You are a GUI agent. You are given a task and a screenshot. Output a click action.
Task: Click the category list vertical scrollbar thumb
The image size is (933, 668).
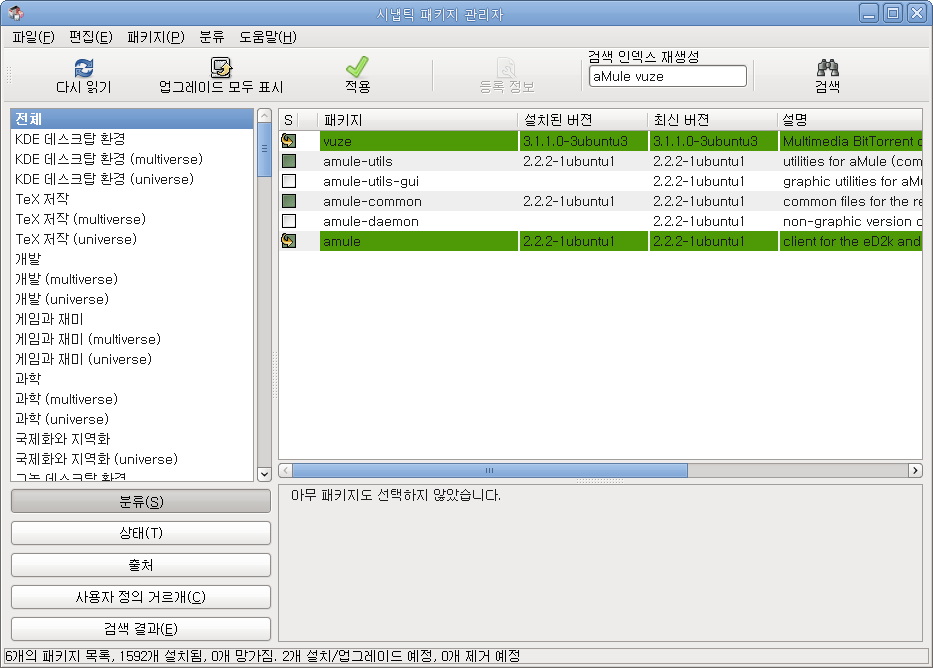(265, 149)
